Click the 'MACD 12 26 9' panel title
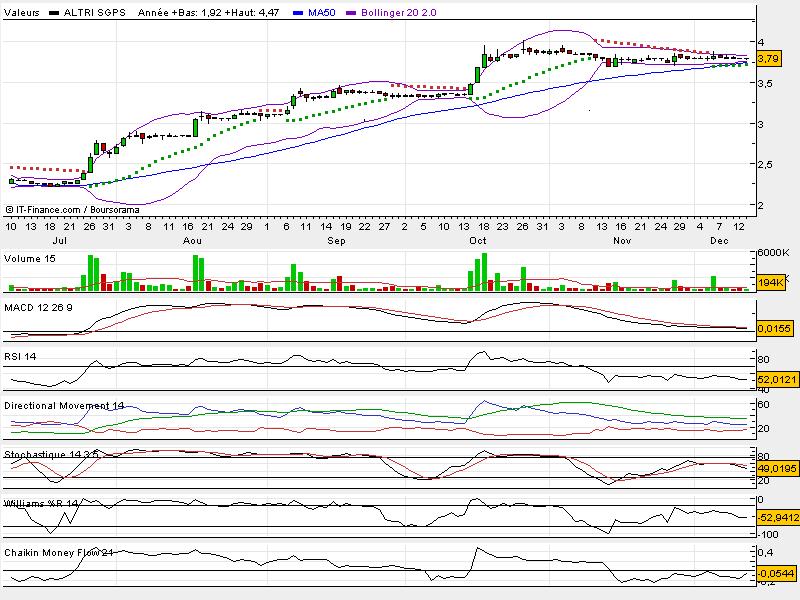This screenshot has width=800, height=600. click(x=38, y=308)
